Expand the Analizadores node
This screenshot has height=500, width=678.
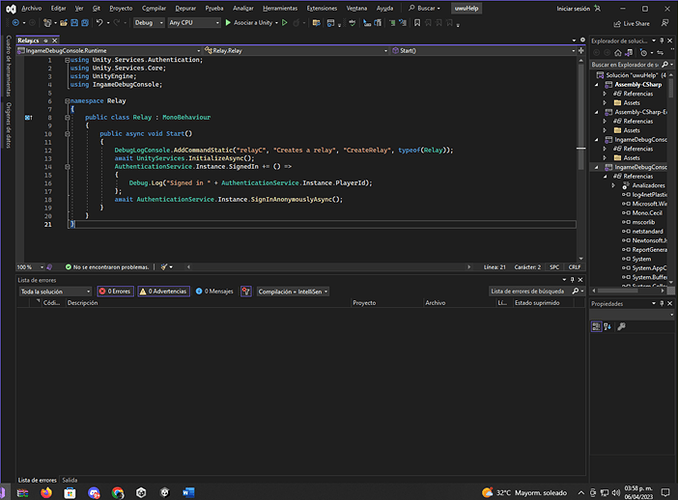click(613, 186)
